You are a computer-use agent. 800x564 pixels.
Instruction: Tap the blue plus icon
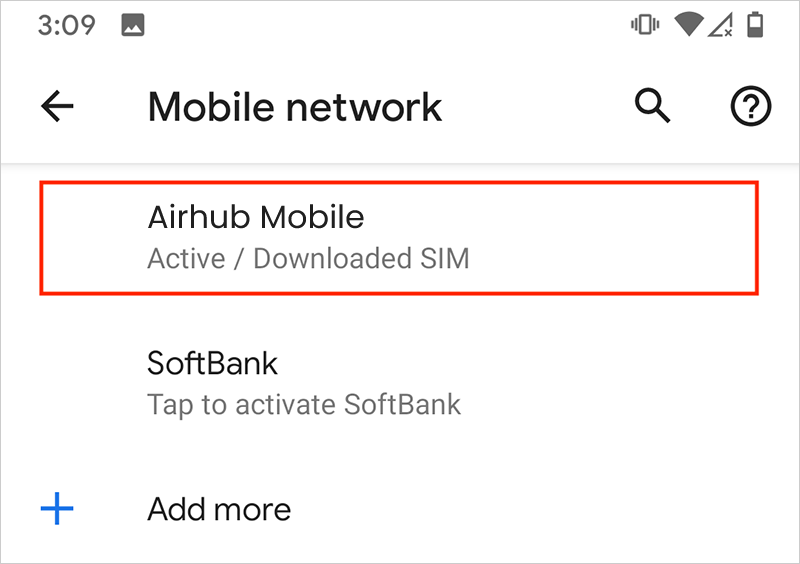pos(58,510)
